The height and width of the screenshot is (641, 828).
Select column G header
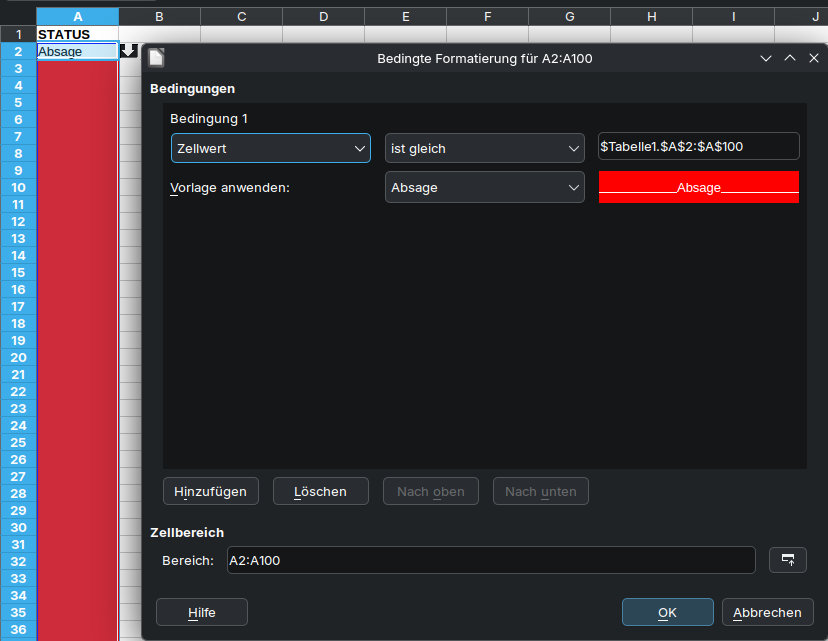point(570,17)
